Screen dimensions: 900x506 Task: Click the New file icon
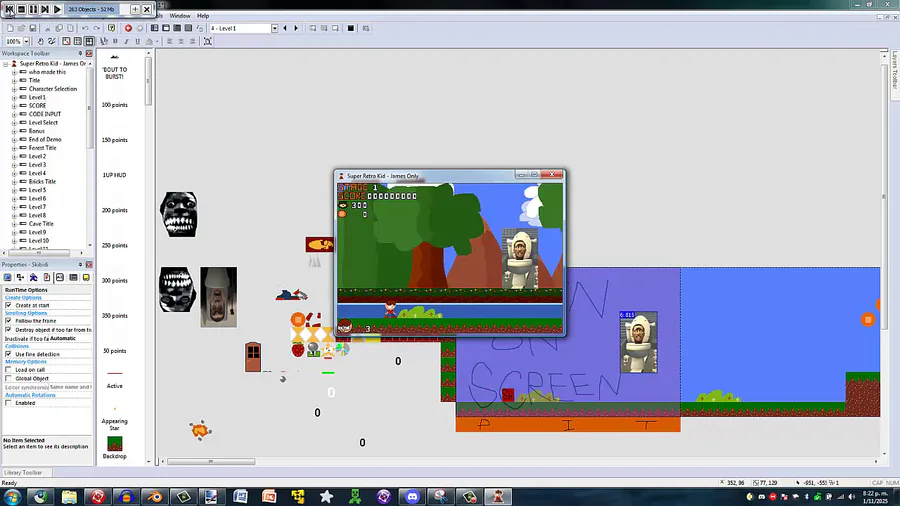point(10,28)
